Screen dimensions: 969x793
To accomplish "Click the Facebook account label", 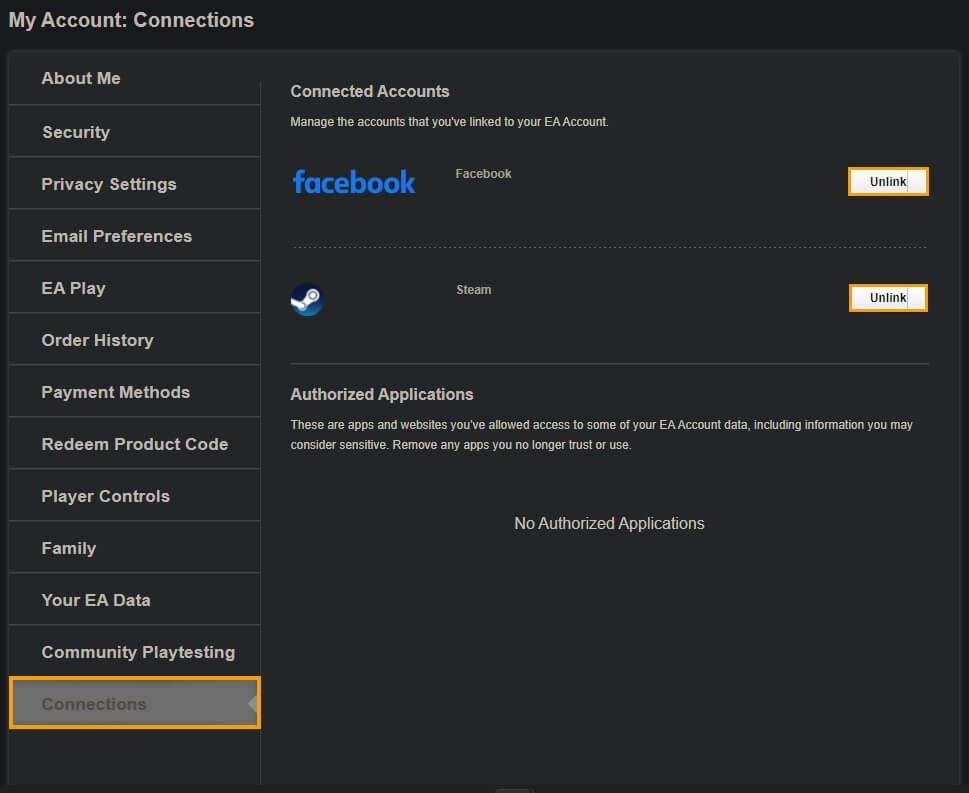I will [x=483, y=174].
